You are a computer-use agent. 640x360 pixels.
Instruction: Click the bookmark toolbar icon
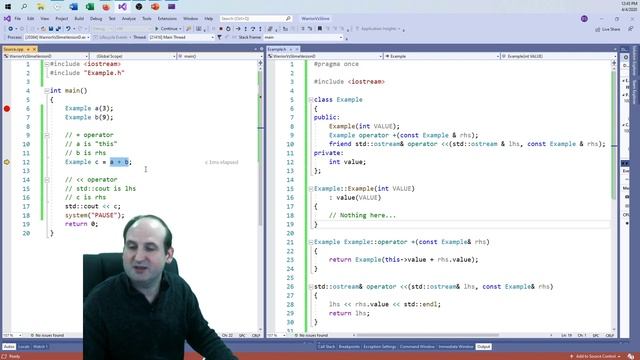320,29
